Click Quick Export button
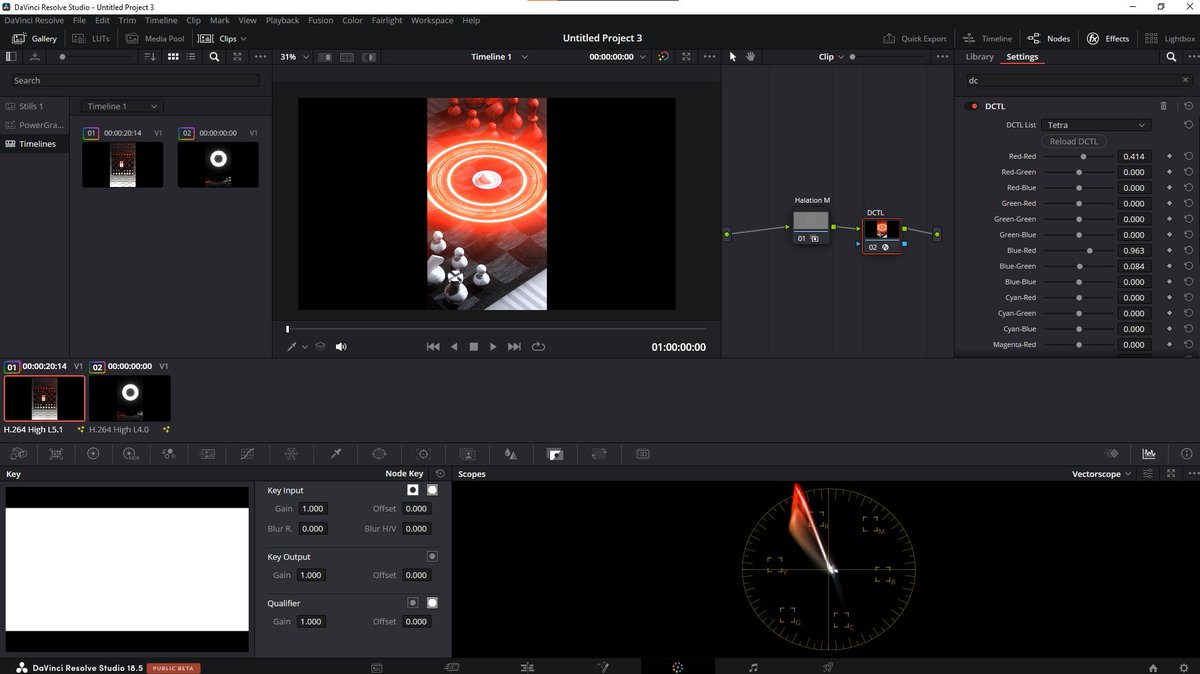The height and width of the screenshot is (674, 1200). [x=914, y=39]
